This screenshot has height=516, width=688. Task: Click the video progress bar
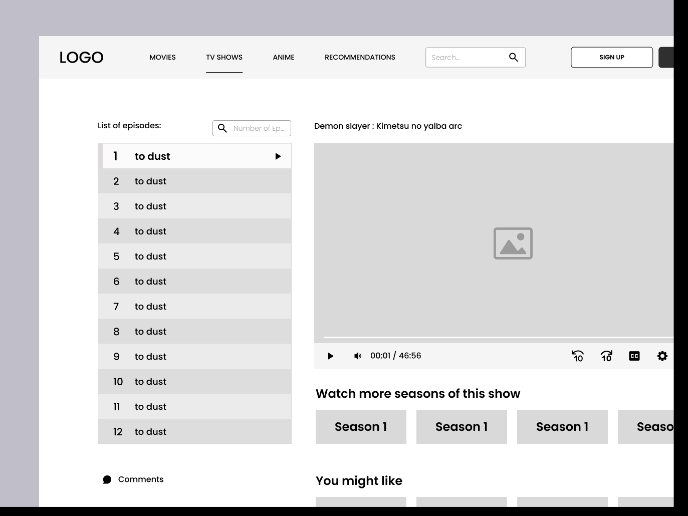[x=498, y=337]
